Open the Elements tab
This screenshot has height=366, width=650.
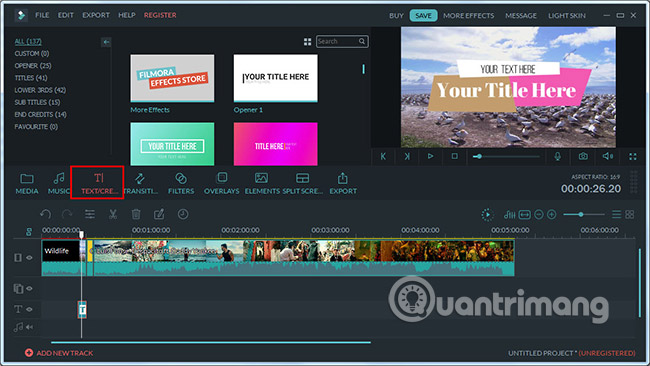pos(262,183)
